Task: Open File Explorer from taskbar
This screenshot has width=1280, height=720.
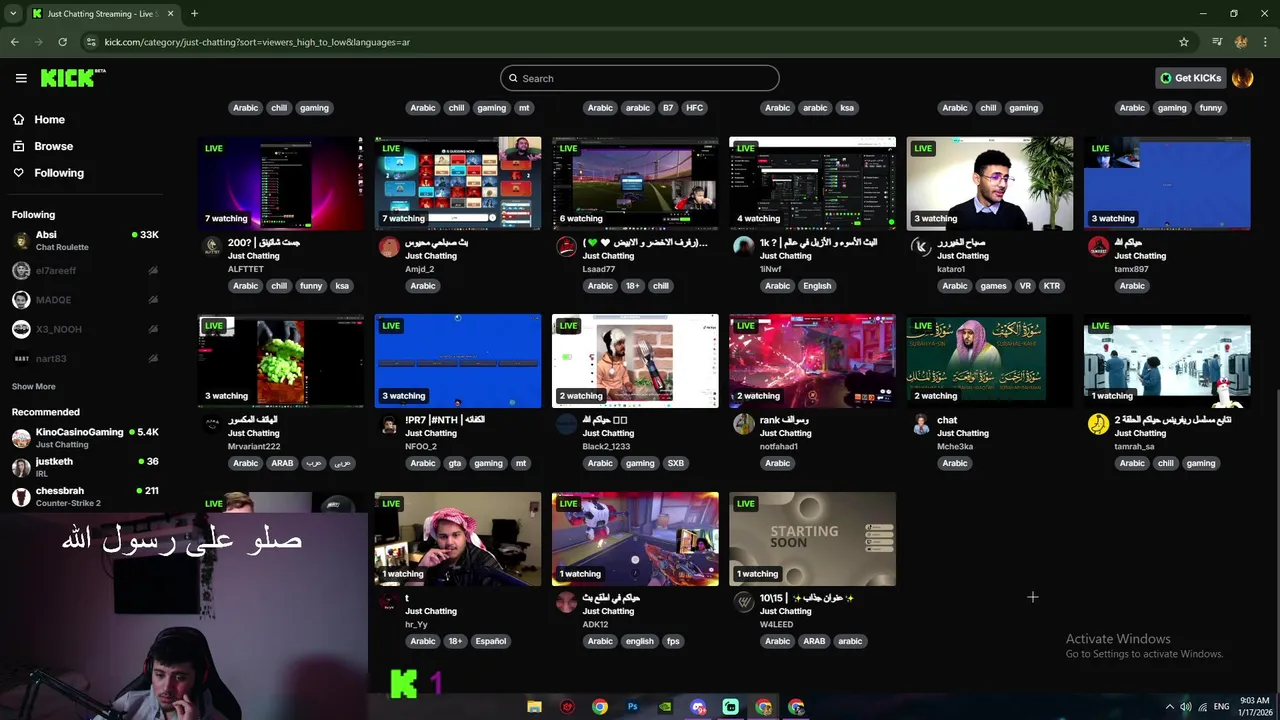Action: 534,707
